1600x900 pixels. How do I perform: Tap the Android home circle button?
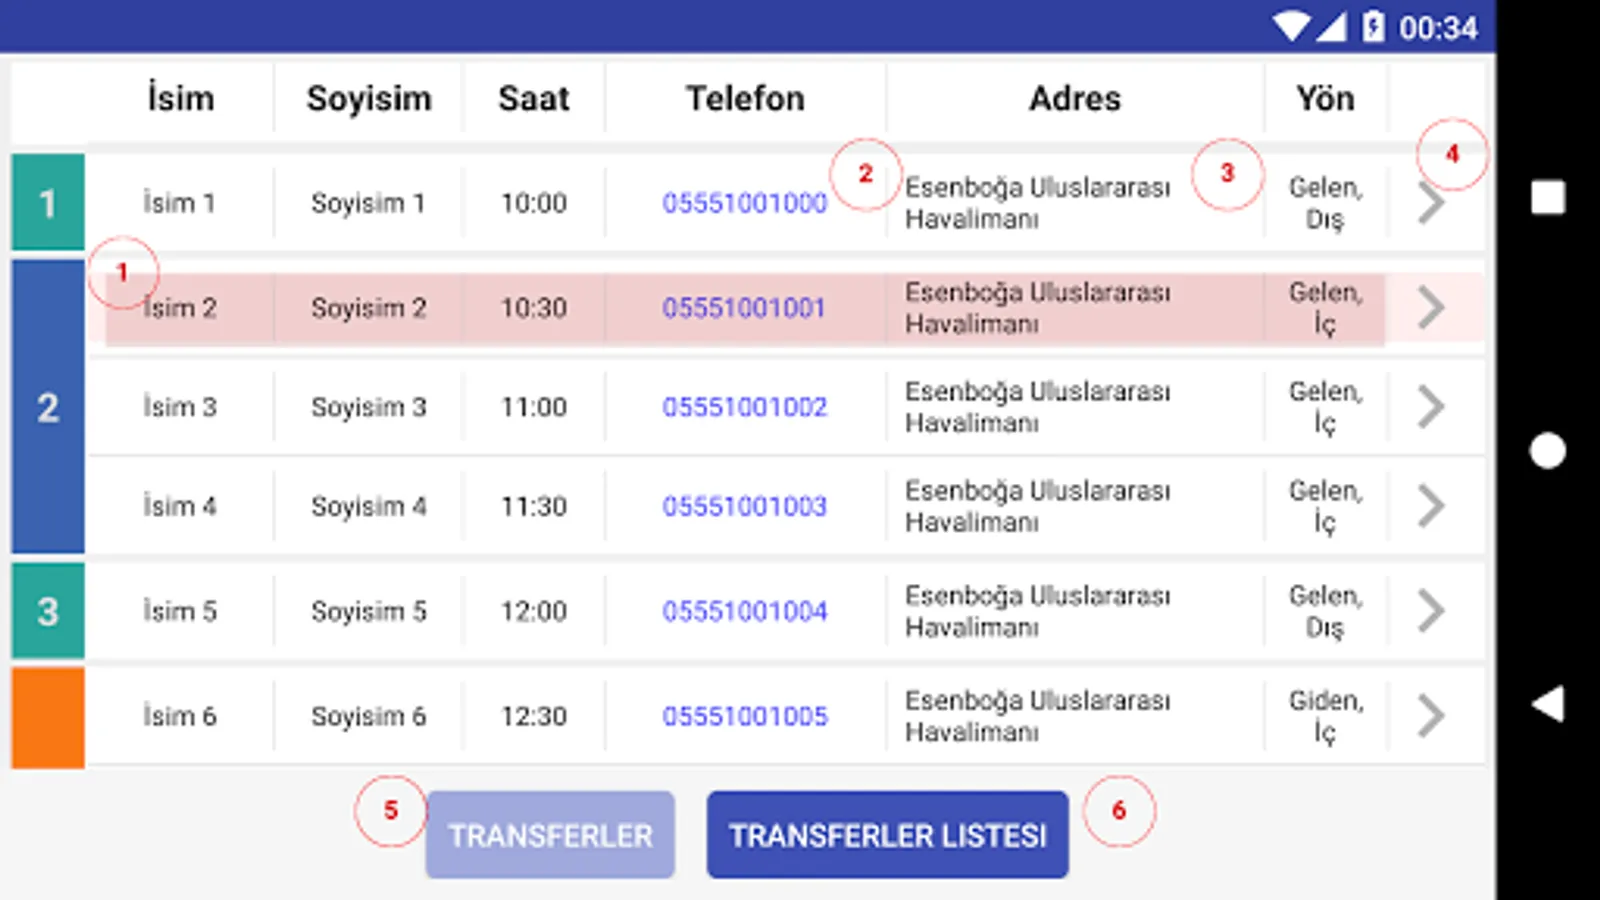tap(1547, 451)
